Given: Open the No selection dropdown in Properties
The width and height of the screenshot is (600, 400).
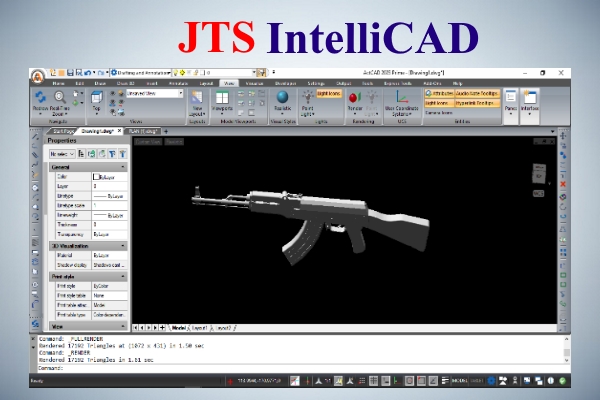Looking at the screenshot, I should coord(62,154).
